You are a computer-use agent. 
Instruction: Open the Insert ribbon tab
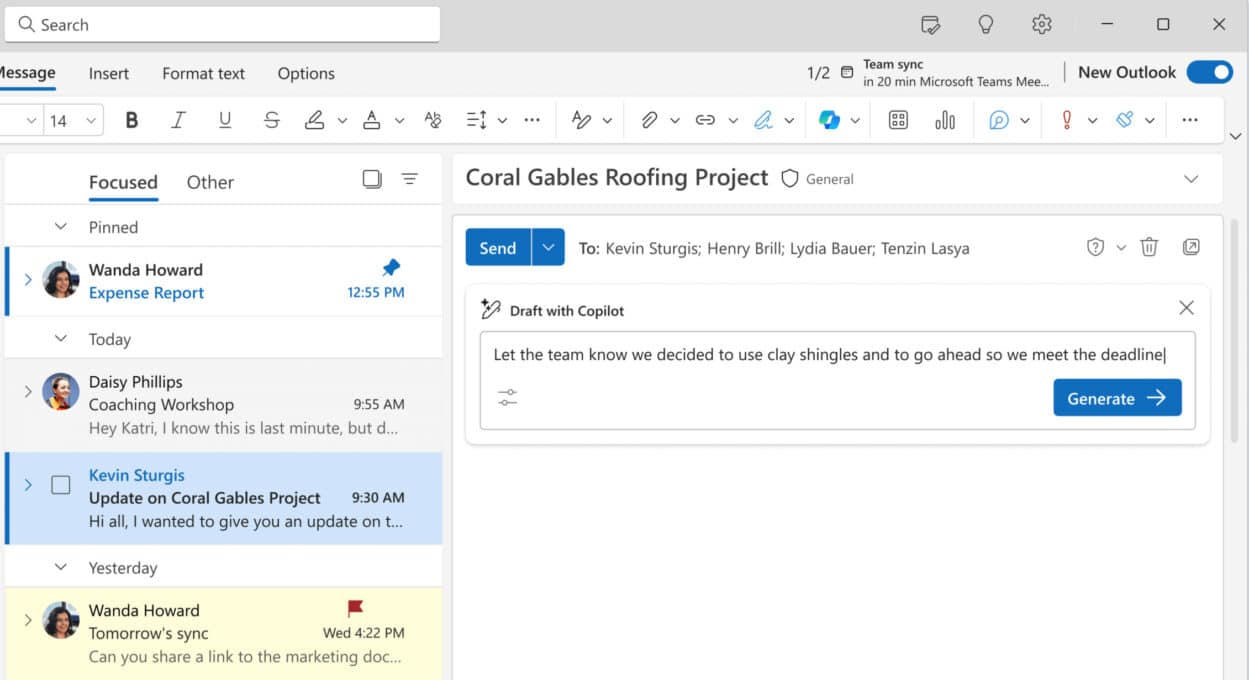(108, 73)
